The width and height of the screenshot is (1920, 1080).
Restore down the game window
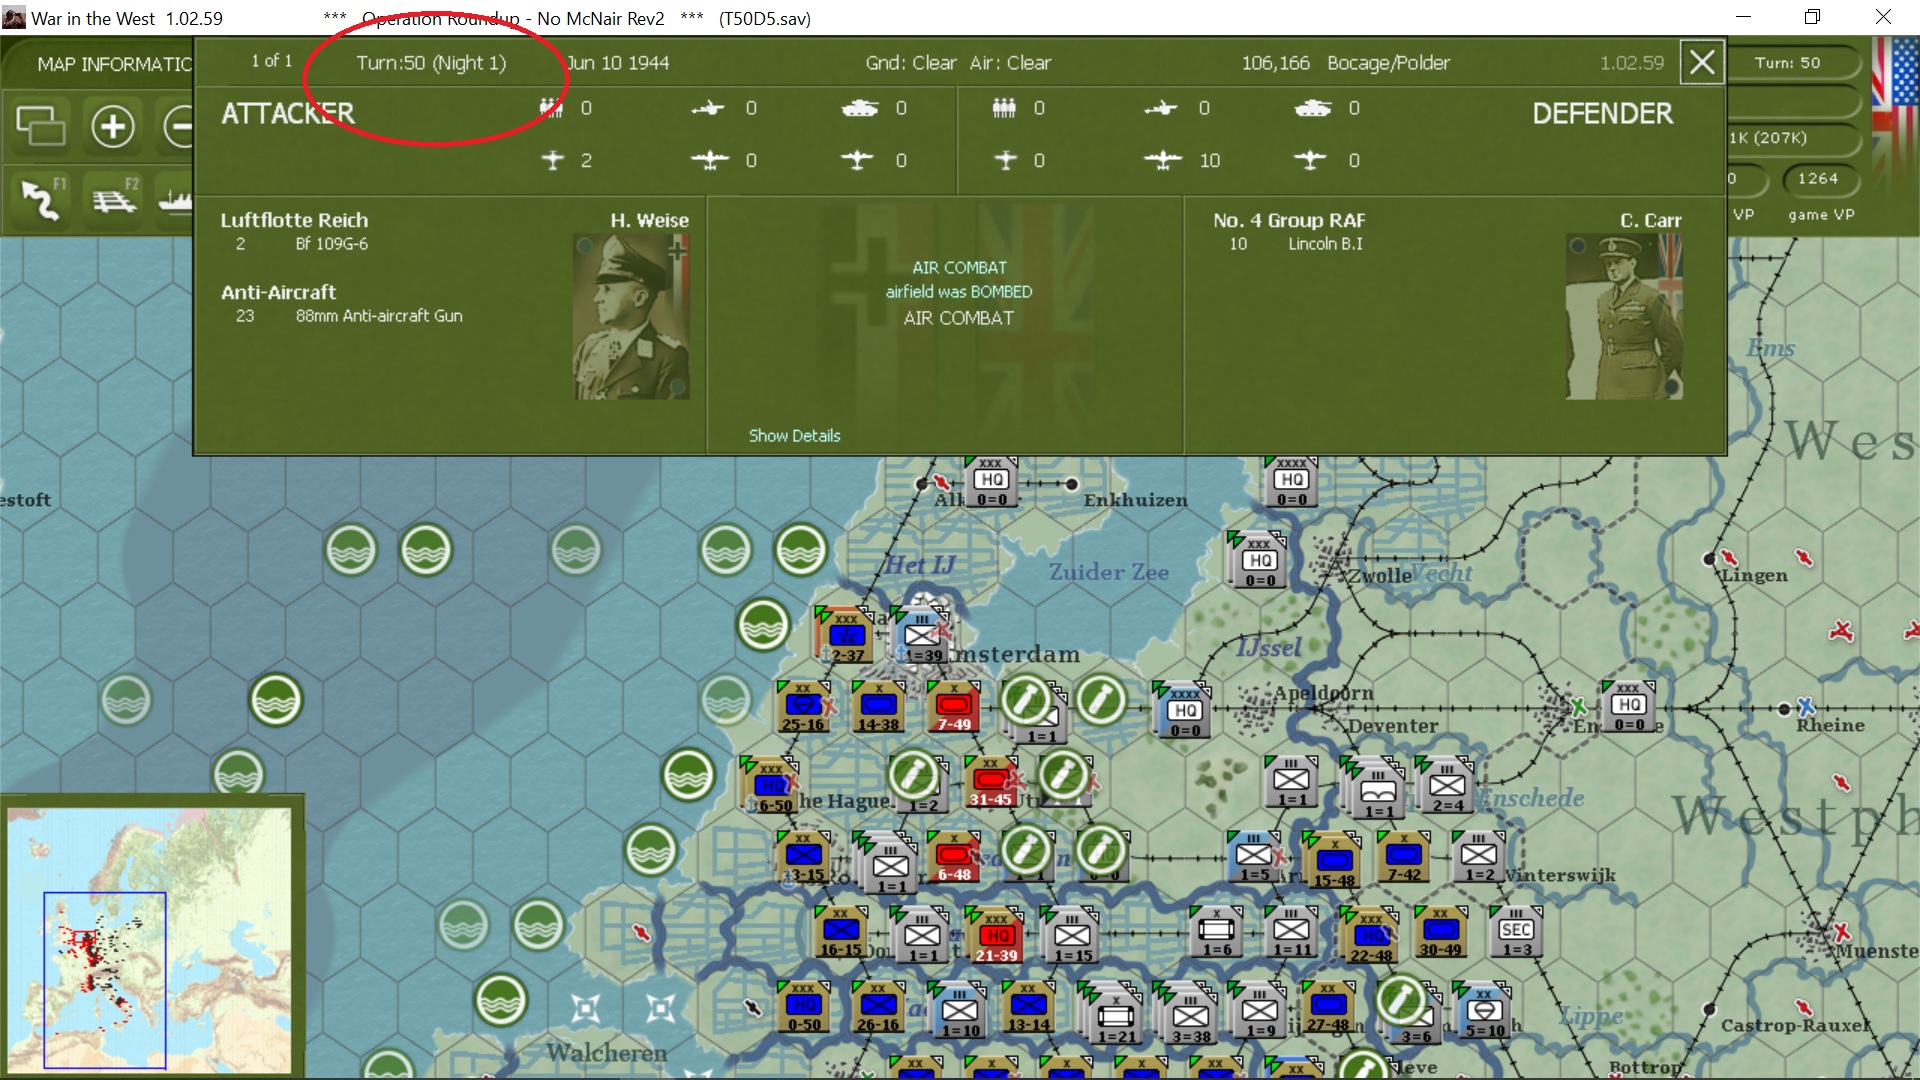(1812, 17)
